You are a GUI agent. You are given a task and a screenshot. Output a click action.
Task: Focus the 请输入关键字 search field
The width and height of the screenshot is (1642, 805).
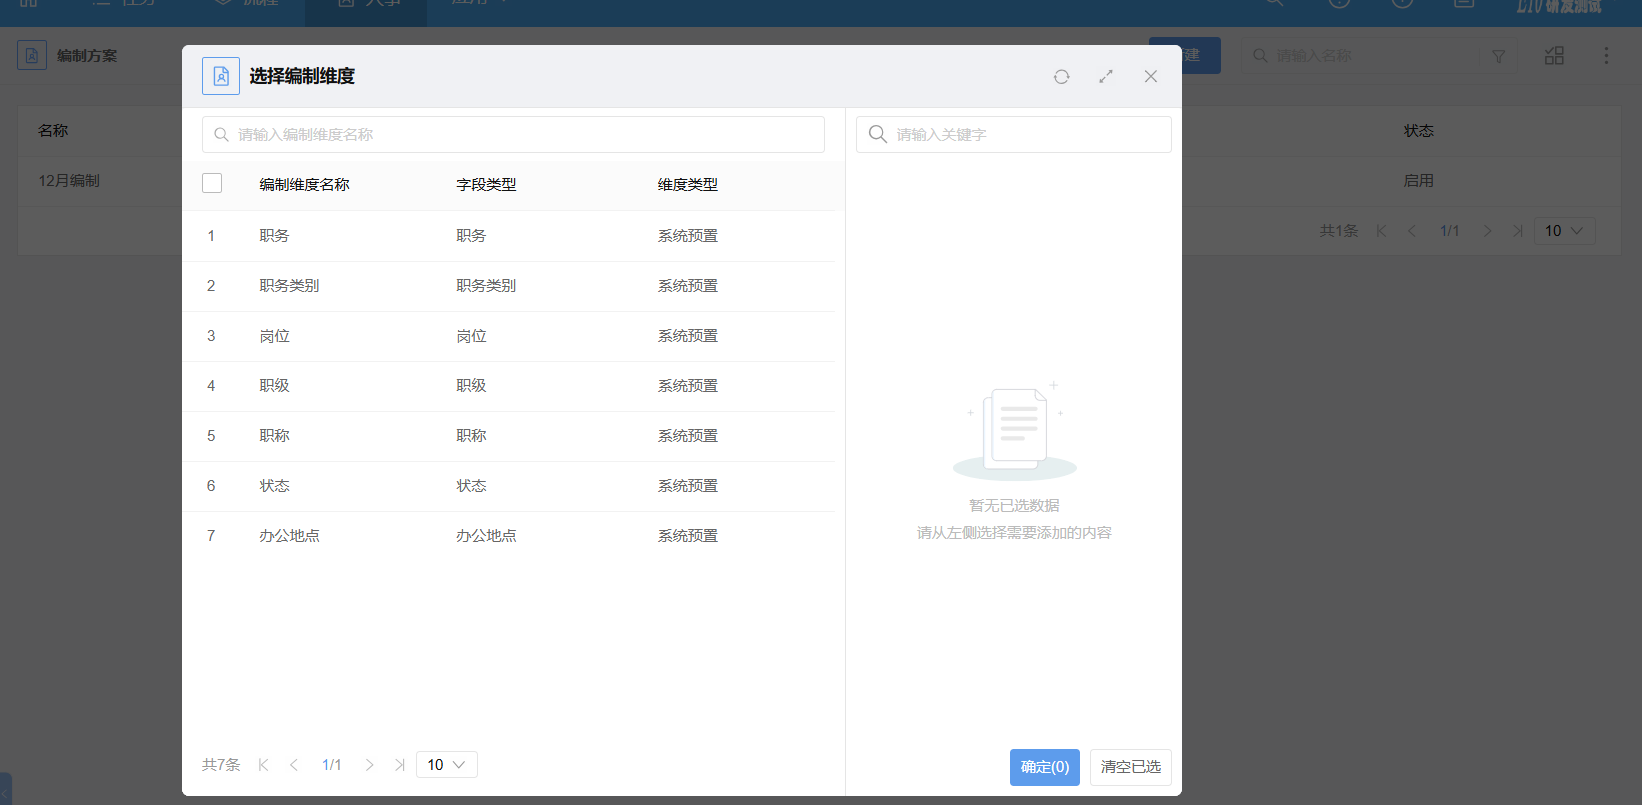[x=1013, y=135]
